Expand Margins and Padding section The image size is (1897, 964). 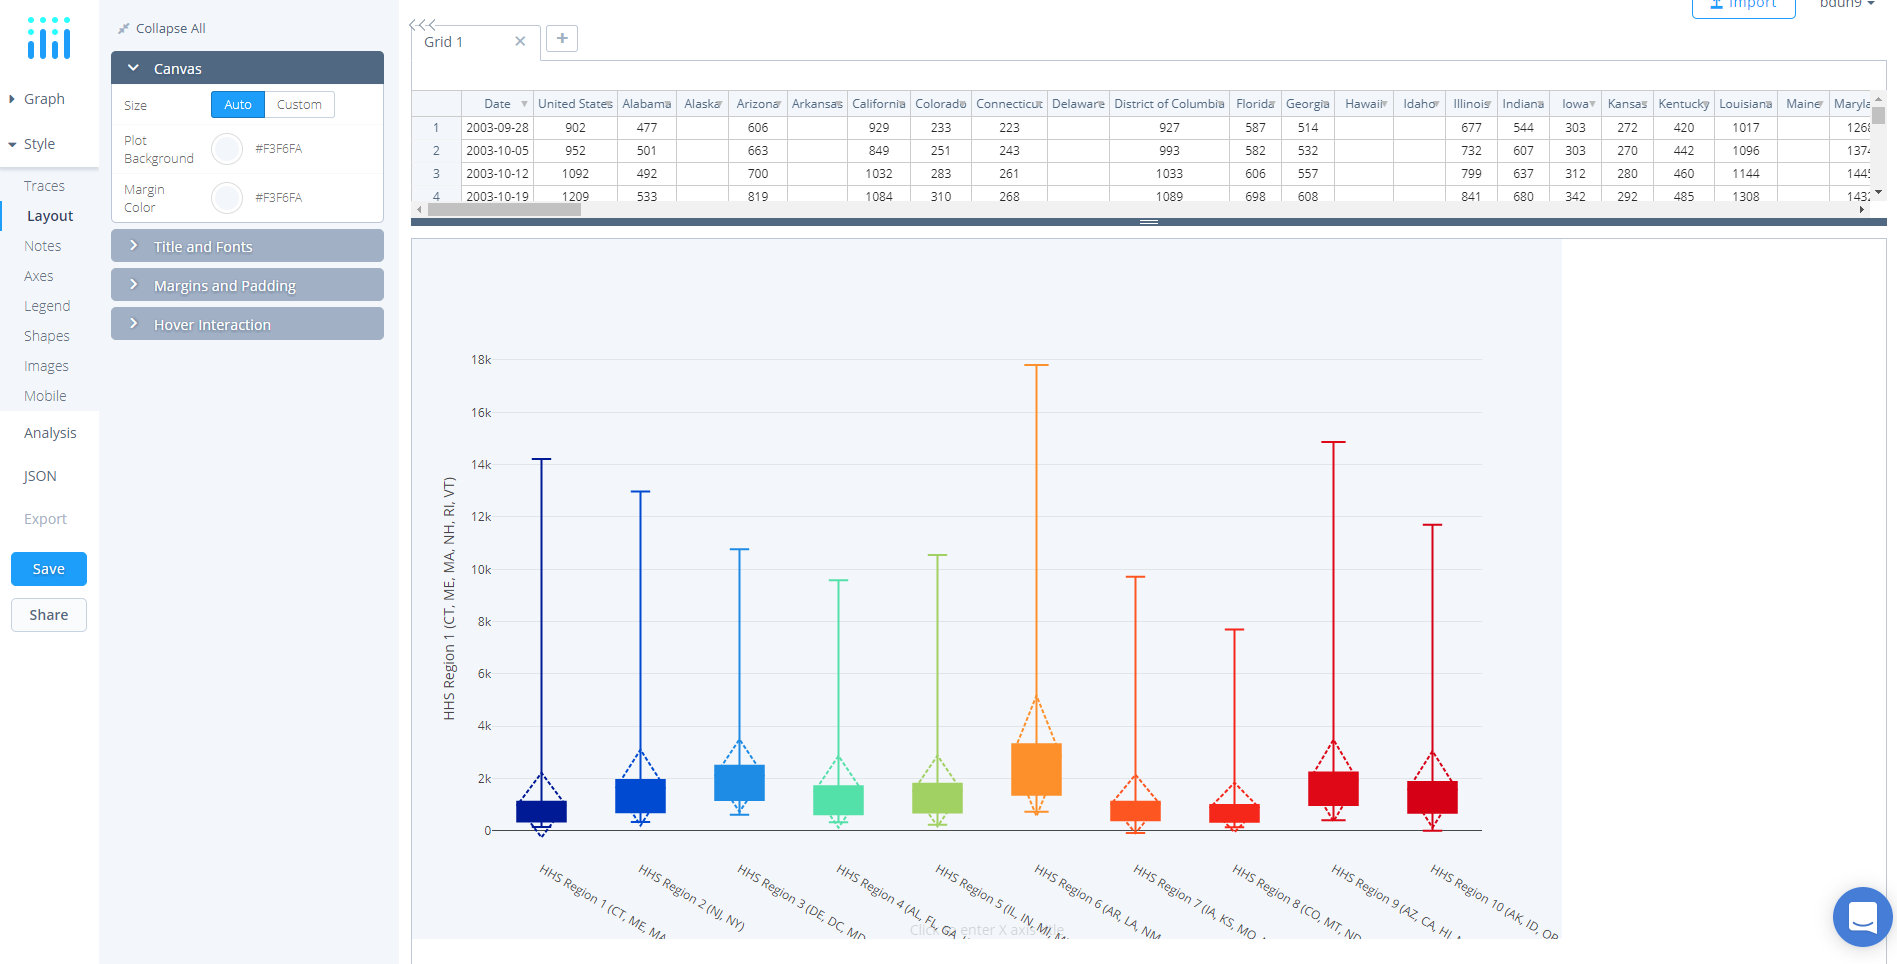point(247,285)
